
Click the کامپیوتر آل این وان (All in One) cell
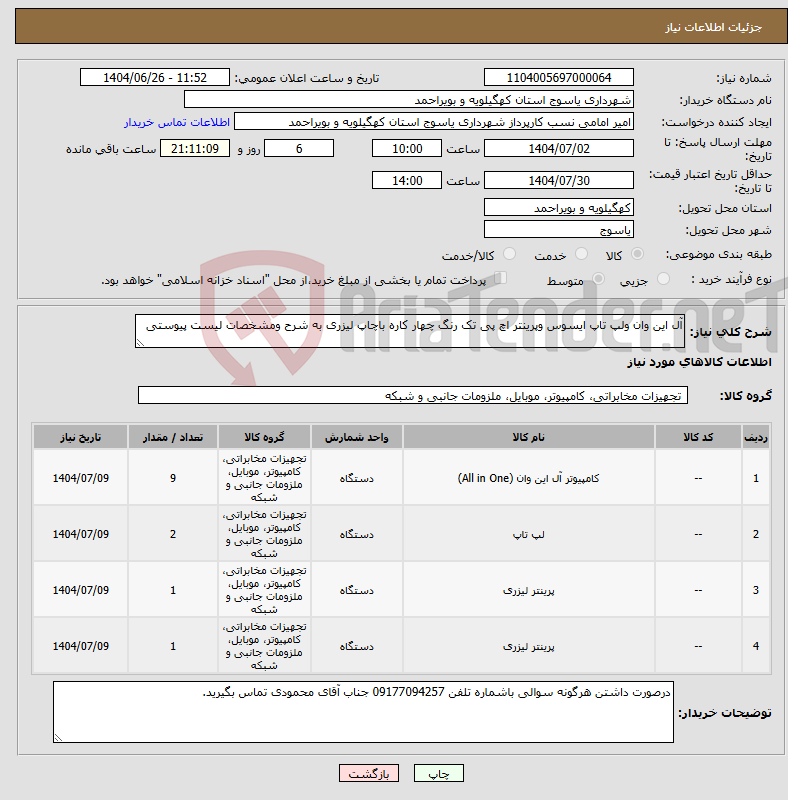click(529, 478)
